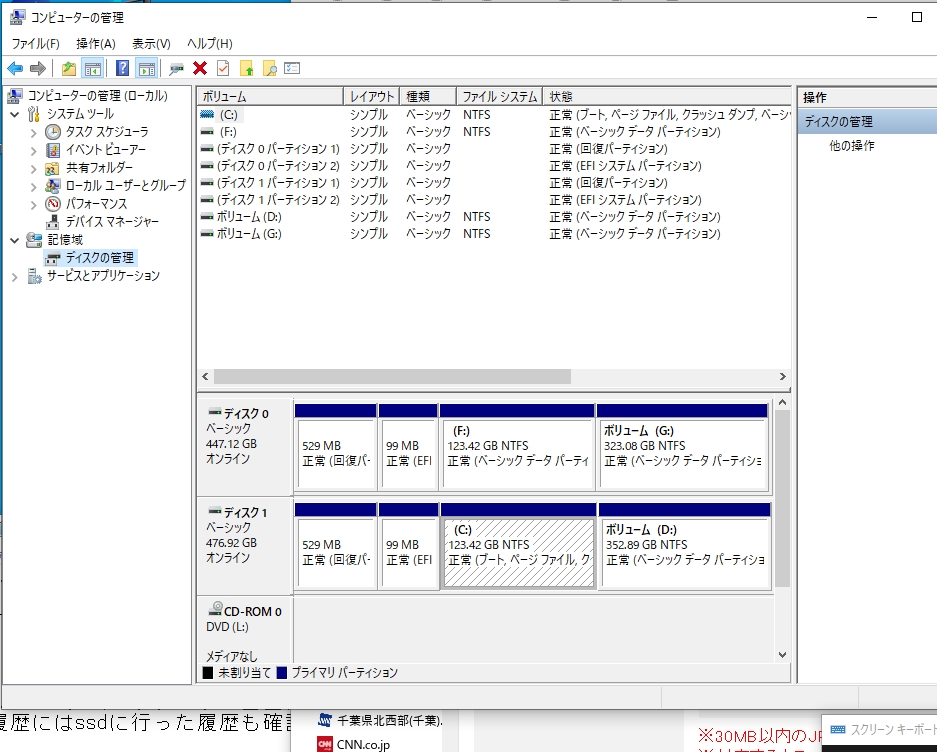Select hatched (C:) partition on Disk 1
The height and width of the screenshot is (752, 937).
click(x=519, y=547)
